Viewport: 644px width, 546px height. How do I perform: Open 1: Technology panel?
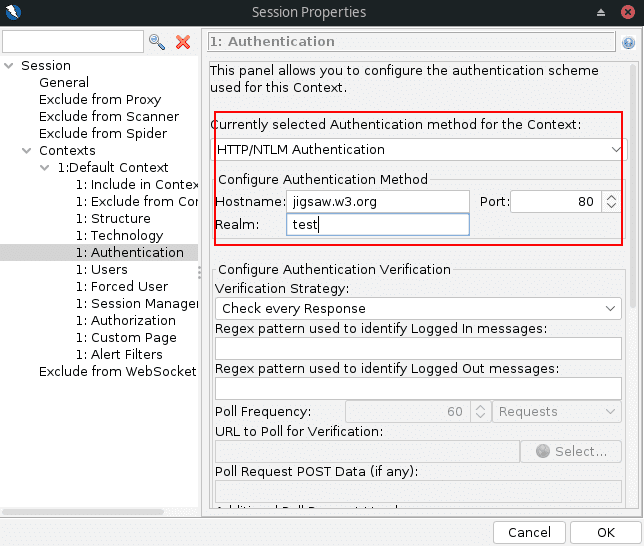120,235
